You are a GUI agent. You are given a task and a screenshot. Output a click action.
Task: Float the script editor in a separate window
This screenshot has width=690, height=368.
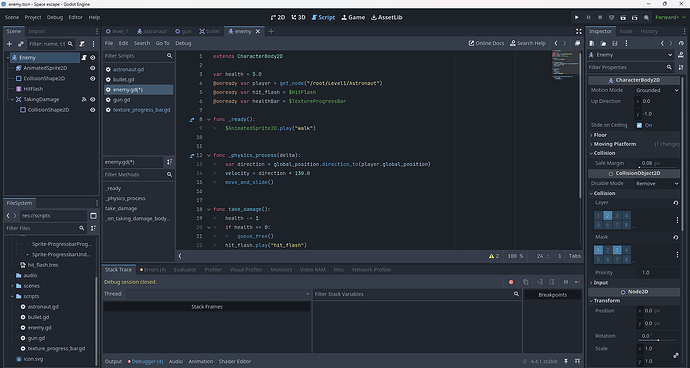pyautogui.click(x=577, y=43)
